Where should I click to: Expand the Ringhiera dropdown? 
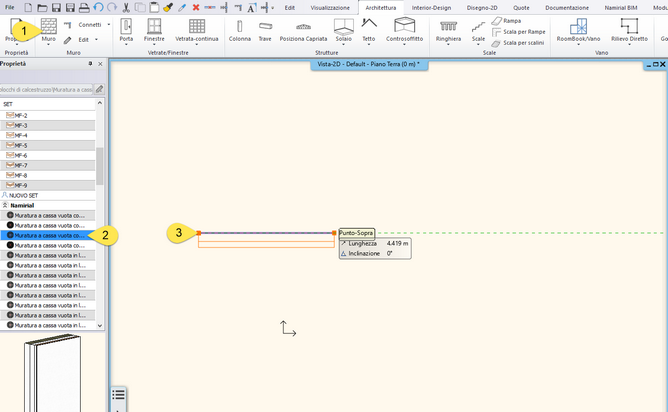(x=448, y=44)
